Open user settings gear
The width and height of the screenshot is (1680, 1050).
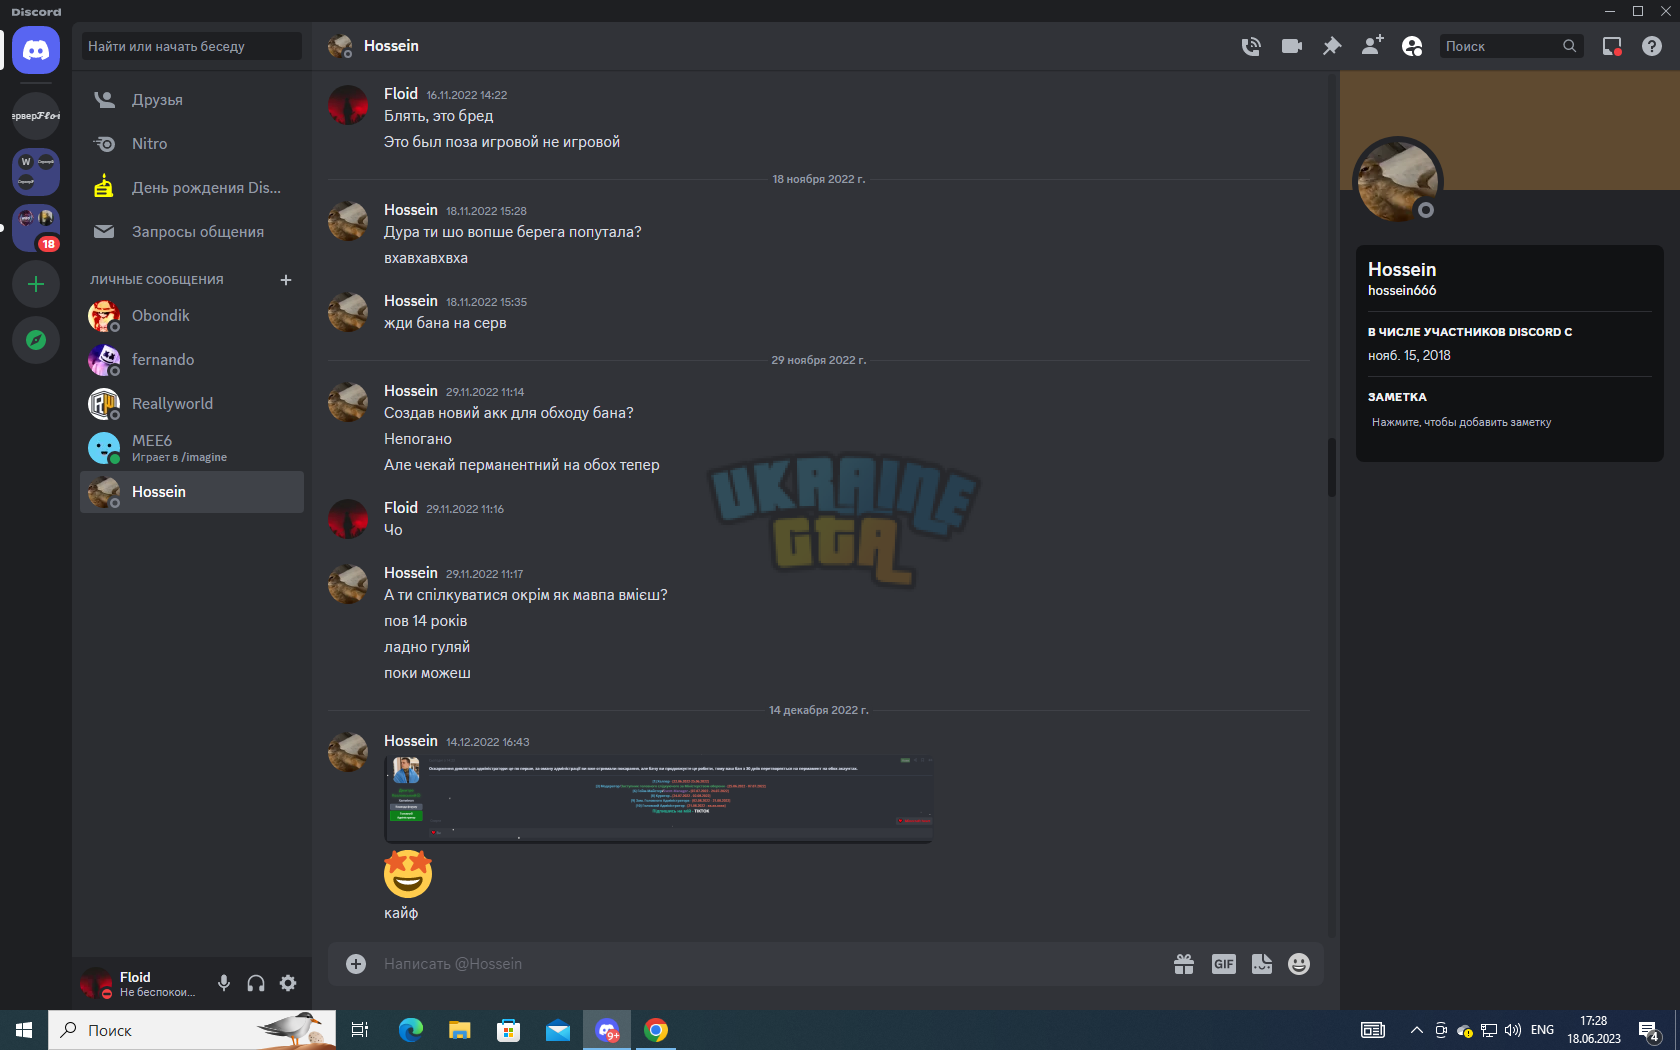click(x=288, y=983)
